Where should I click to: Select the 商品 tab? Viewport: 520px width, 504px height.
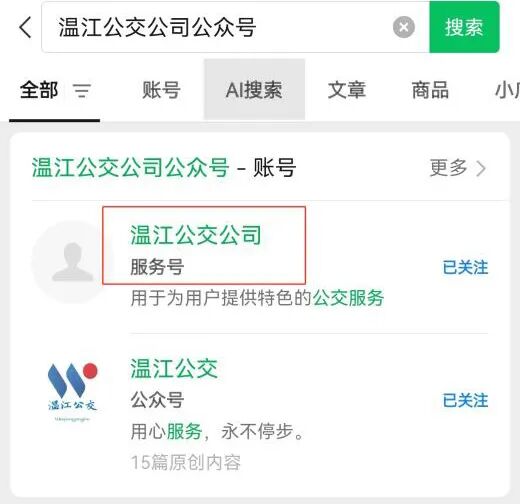click(x=430, y=90)
